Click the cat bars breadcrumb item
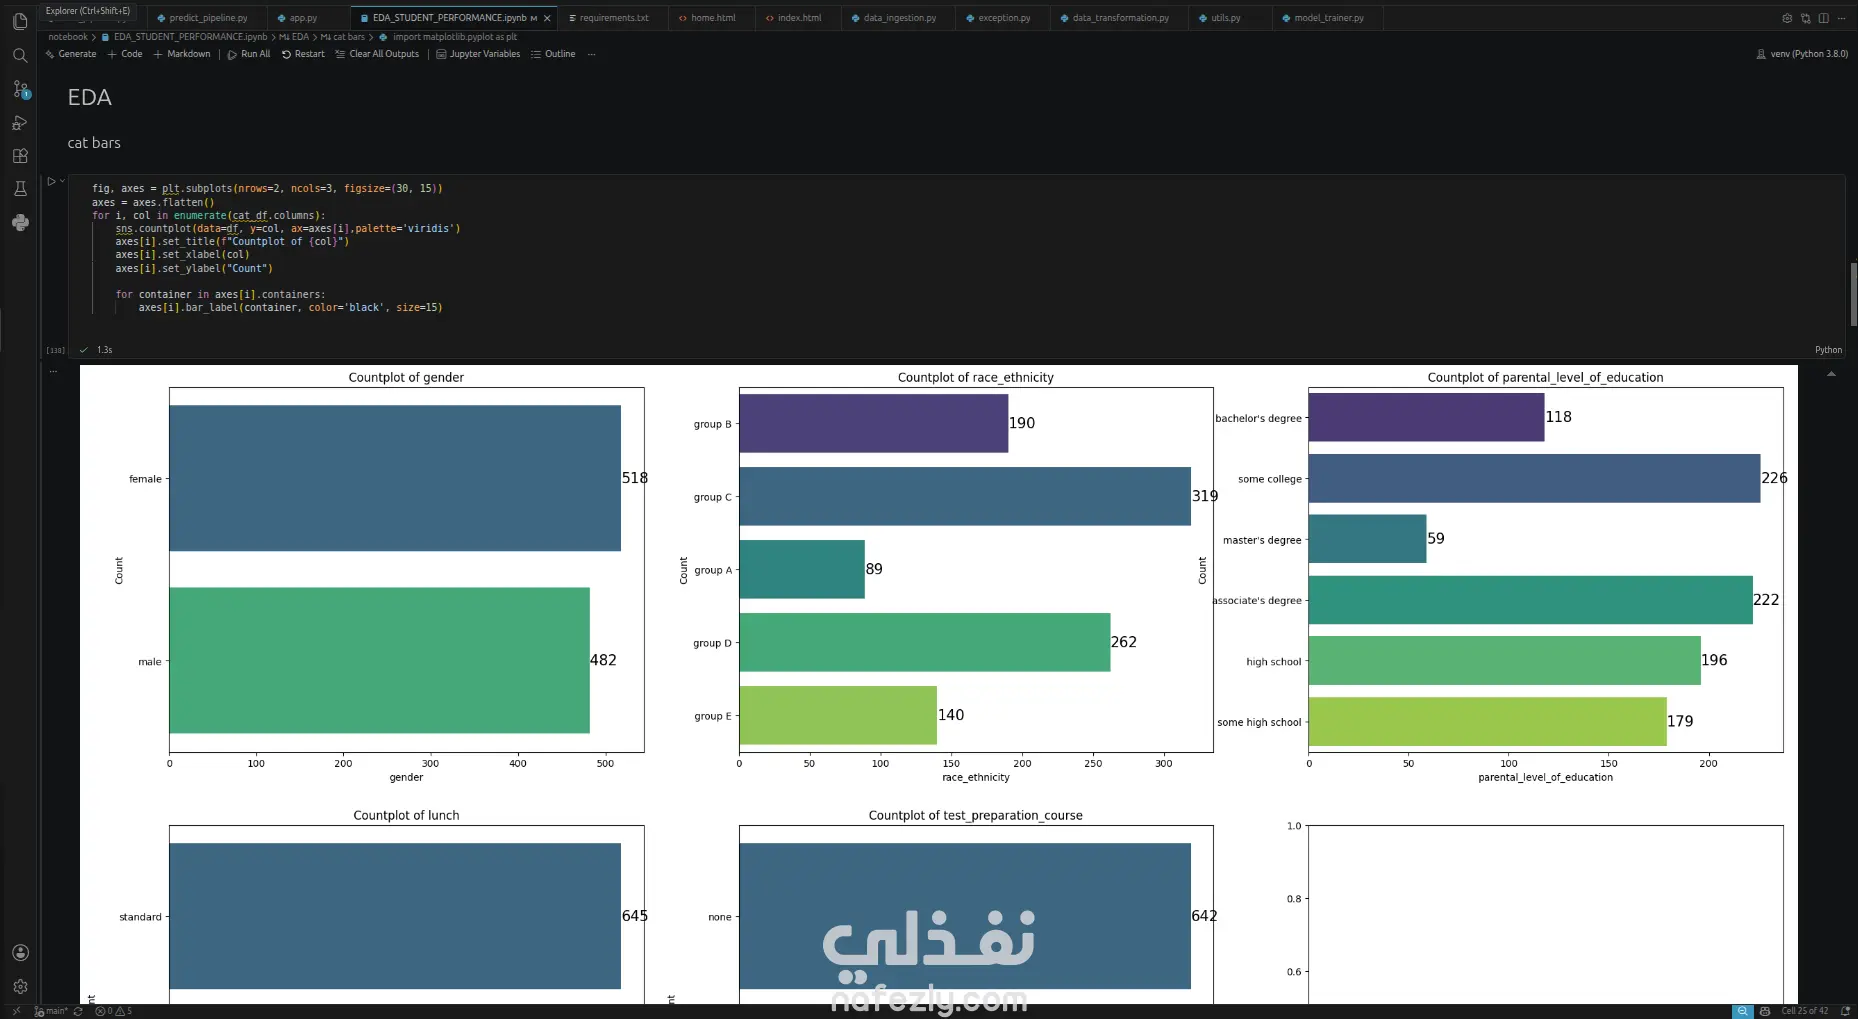The width and height of the screenshot is (1858, 1019). [343, 37]
